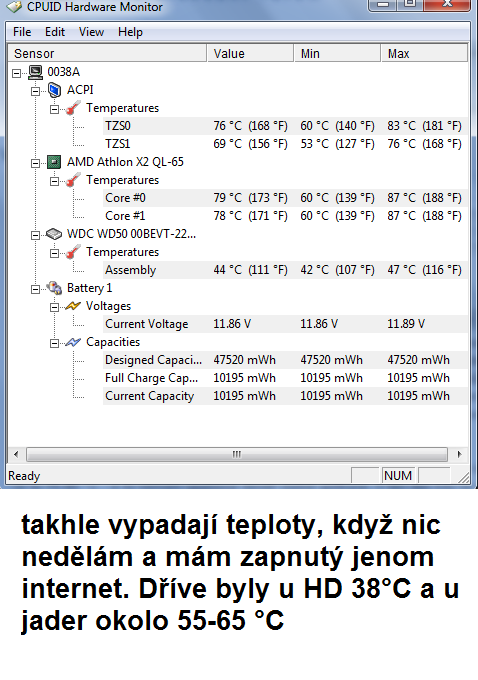Select the Assembly temperature row

coord(285,270)
